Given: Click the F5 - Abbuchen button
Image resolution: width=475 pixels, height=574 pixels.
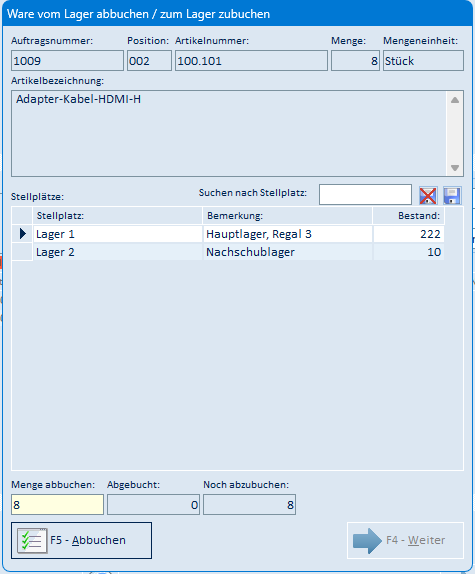Looking at the screenshot, I should [x=82, y=540].
